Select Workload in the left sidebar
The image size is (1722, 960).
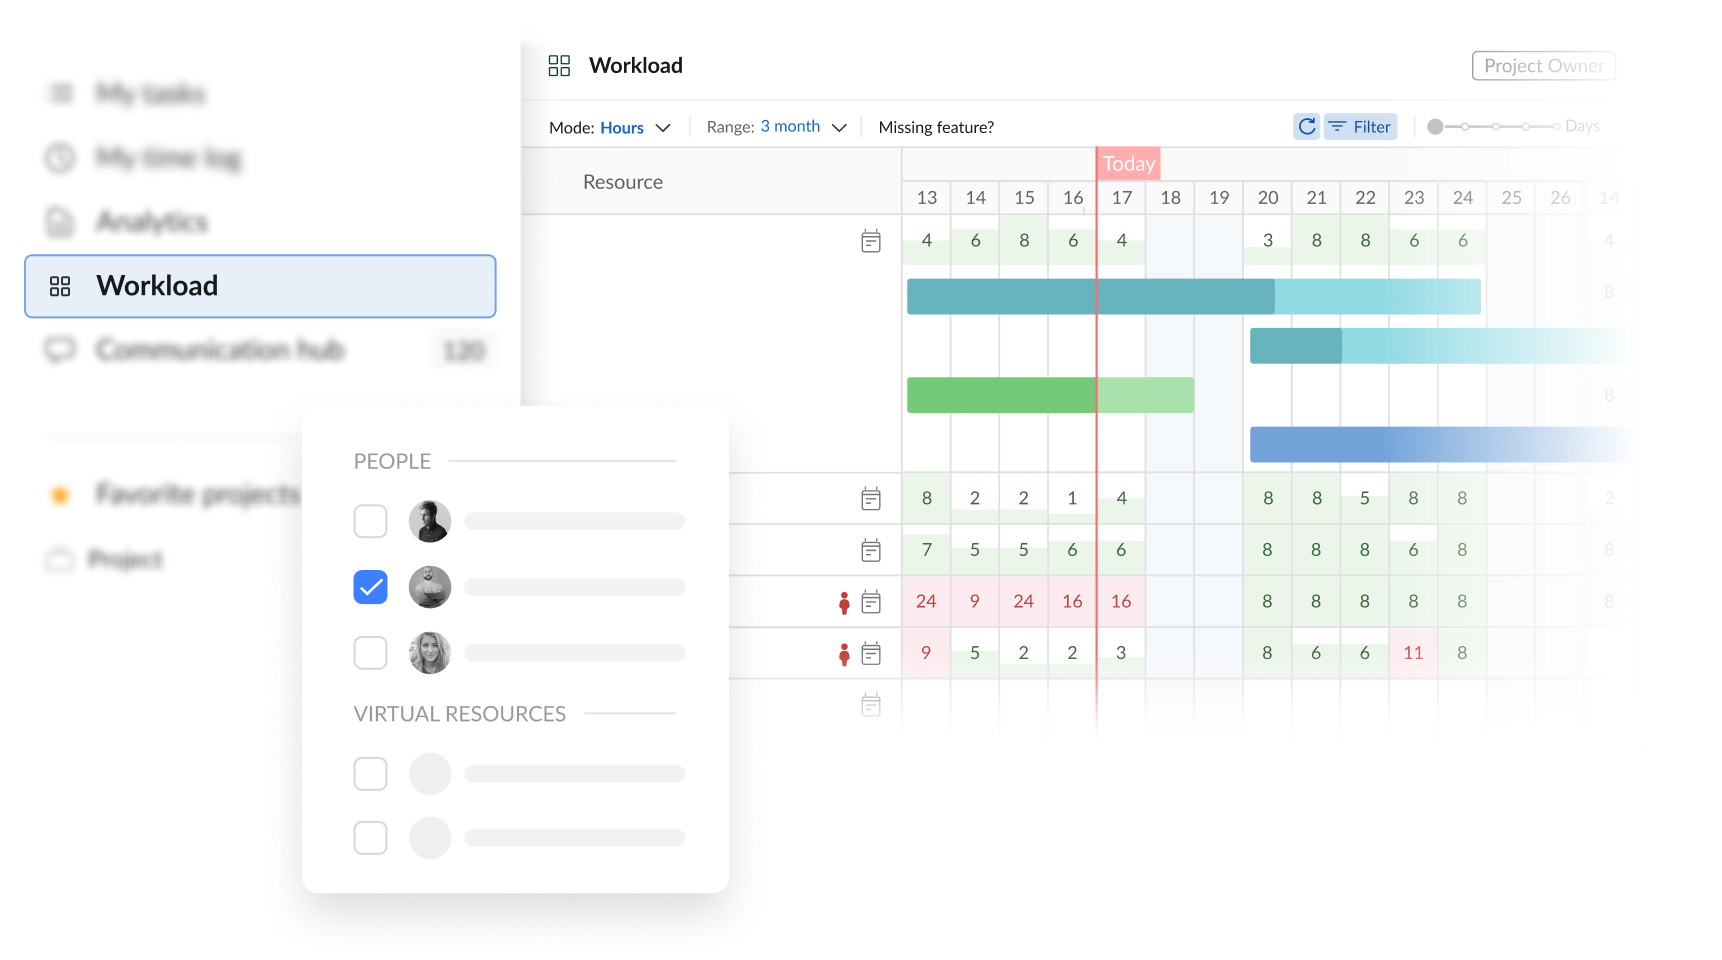[x=260, y=286]
